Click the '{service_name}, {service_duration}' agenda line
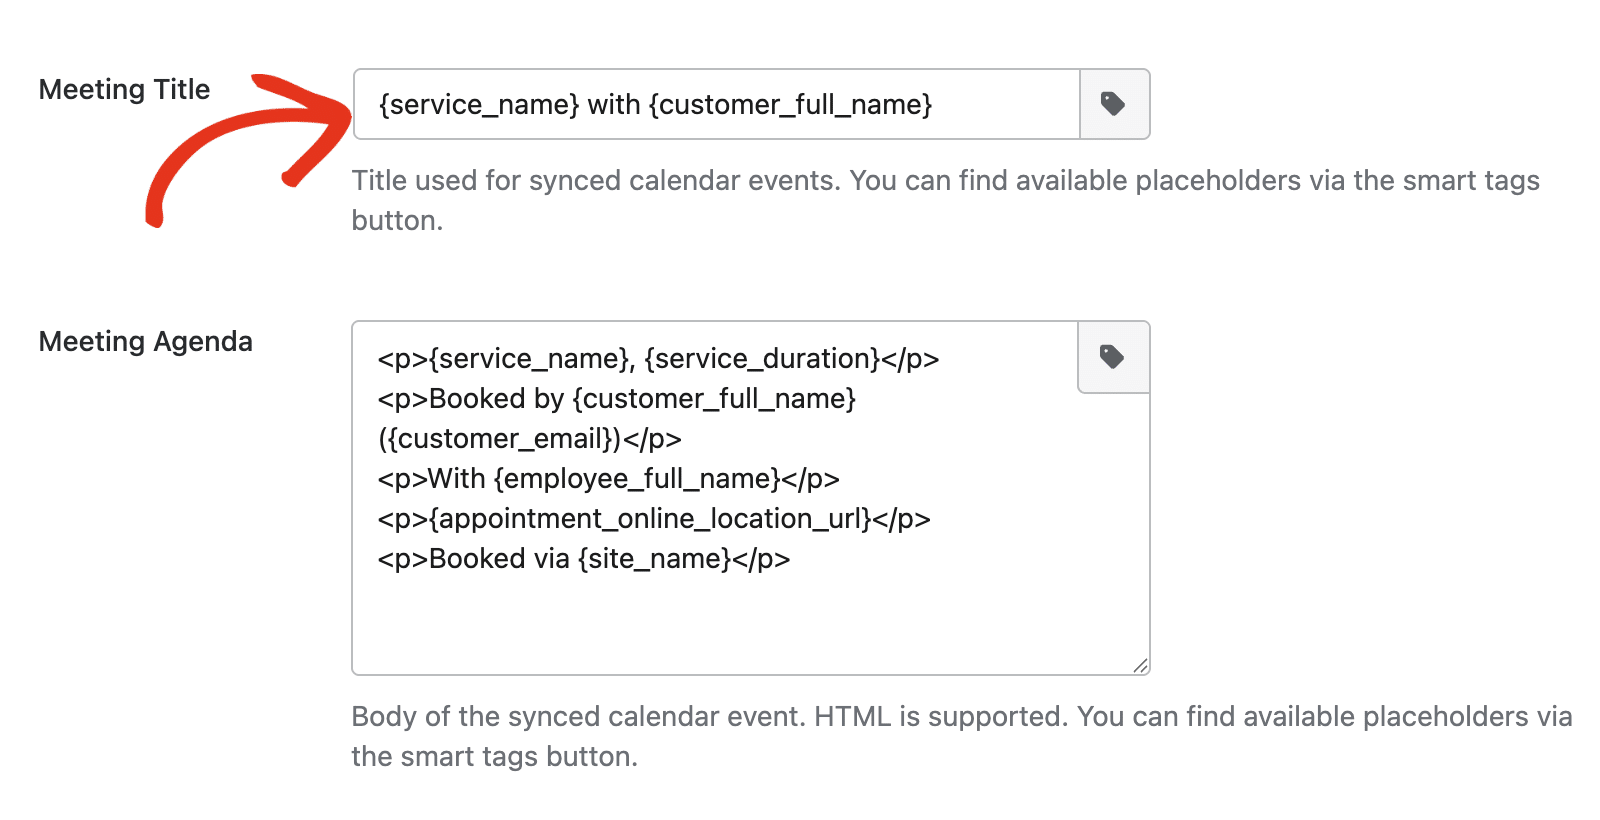 click(x=658, y=359)
